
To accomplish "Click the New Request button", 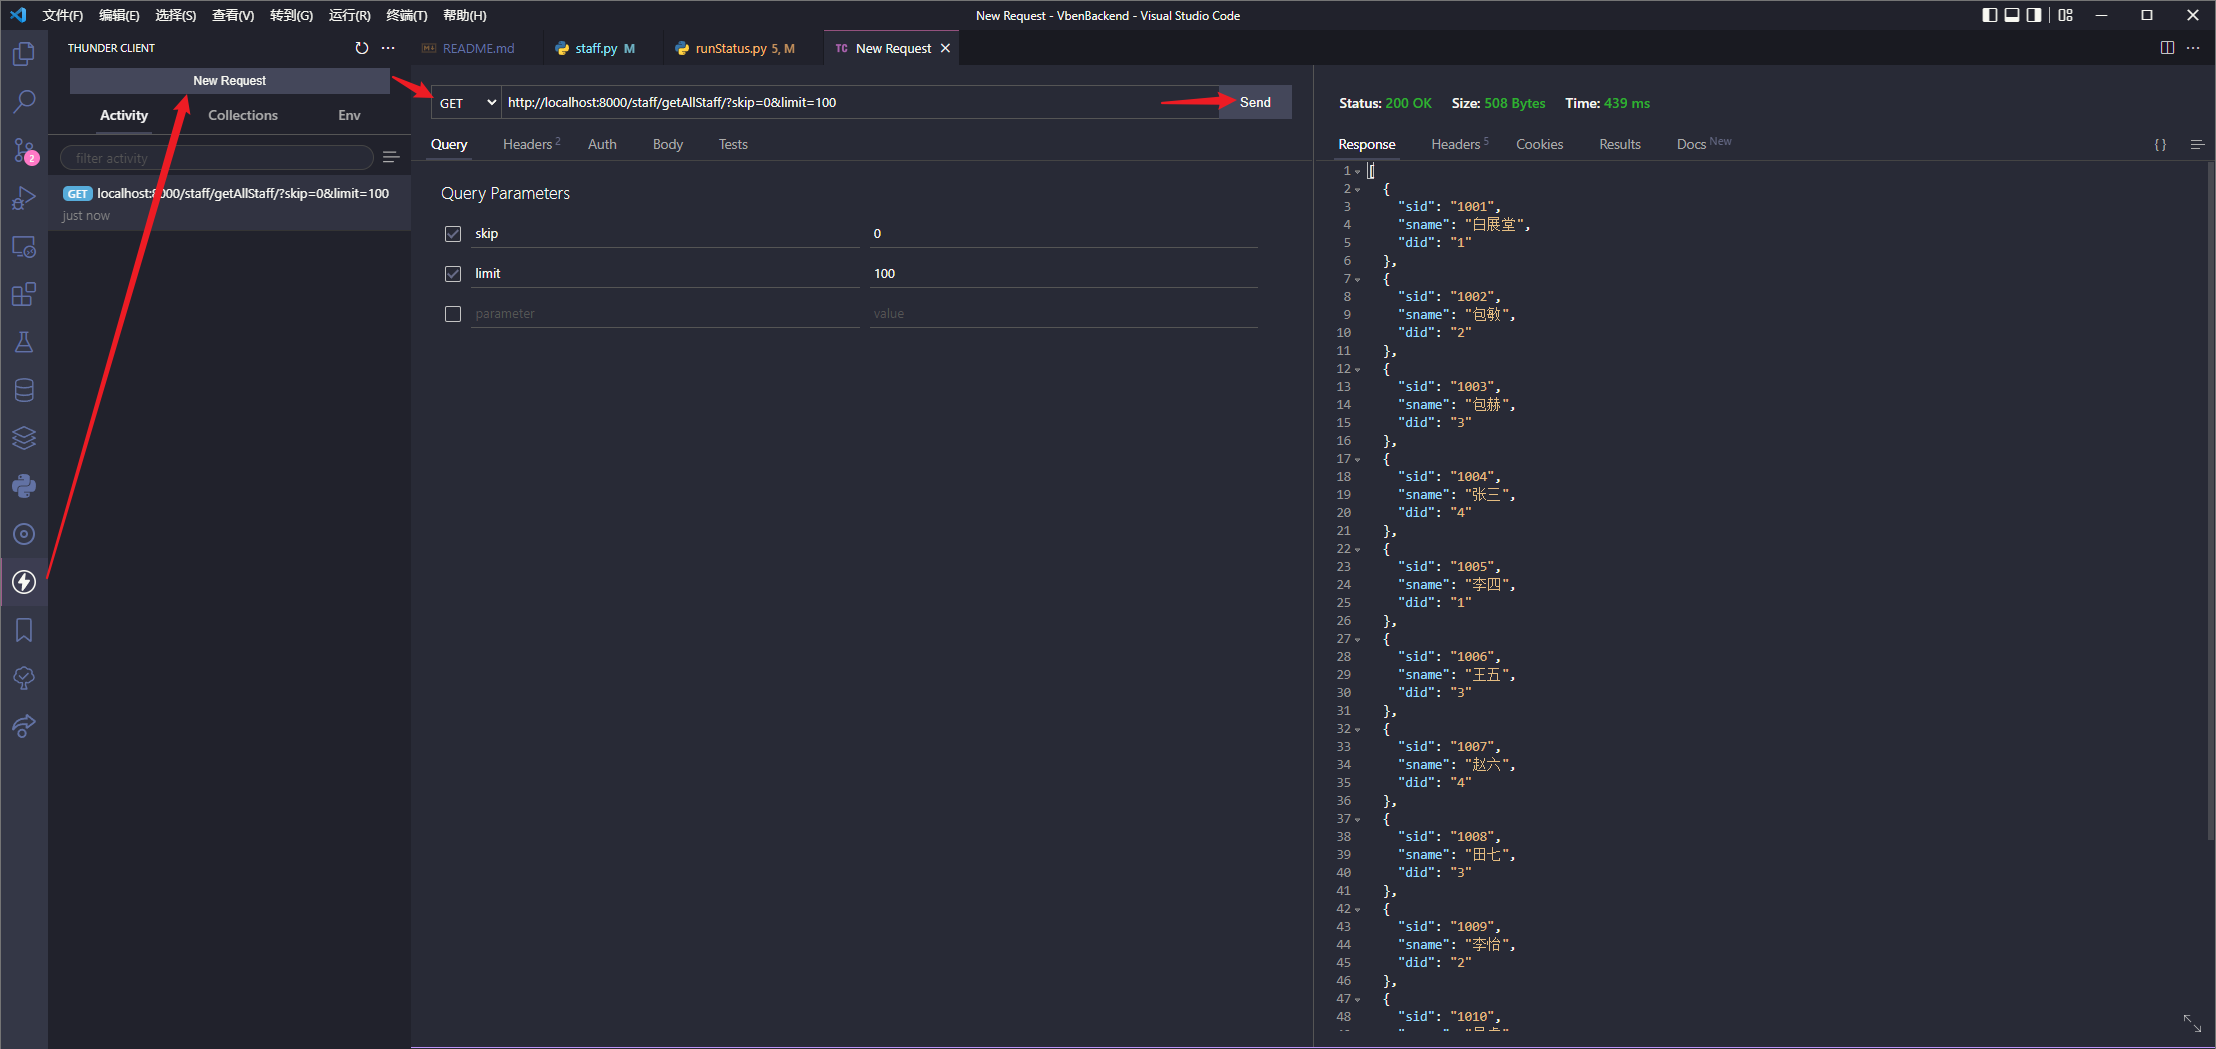I will [229, 80].
